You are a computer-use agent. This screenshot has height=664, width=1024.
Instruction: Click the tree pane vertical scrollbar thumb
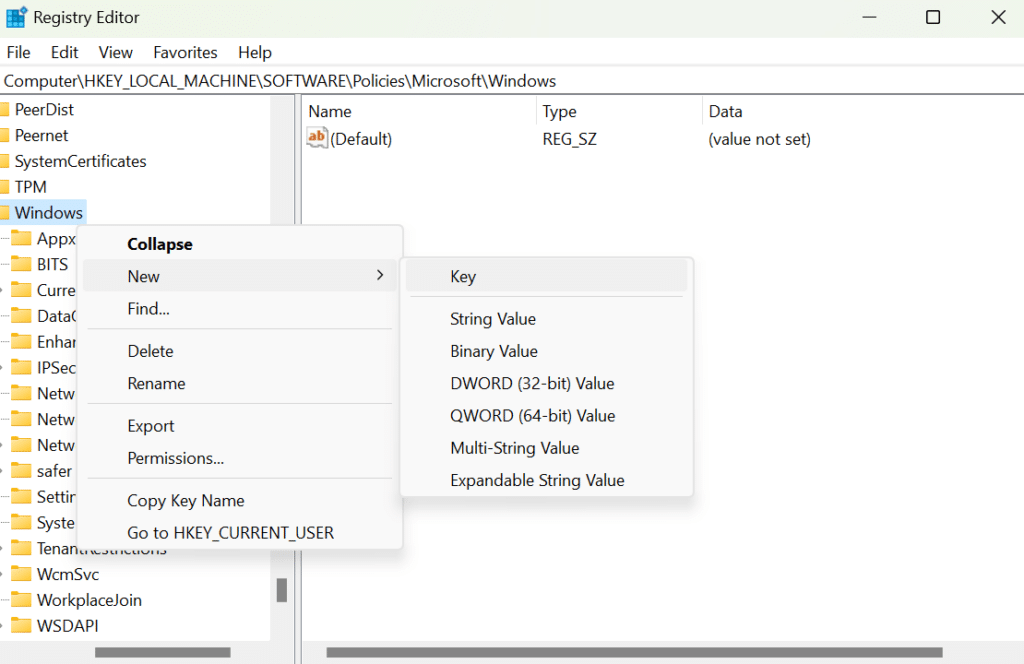coord(282,590)
